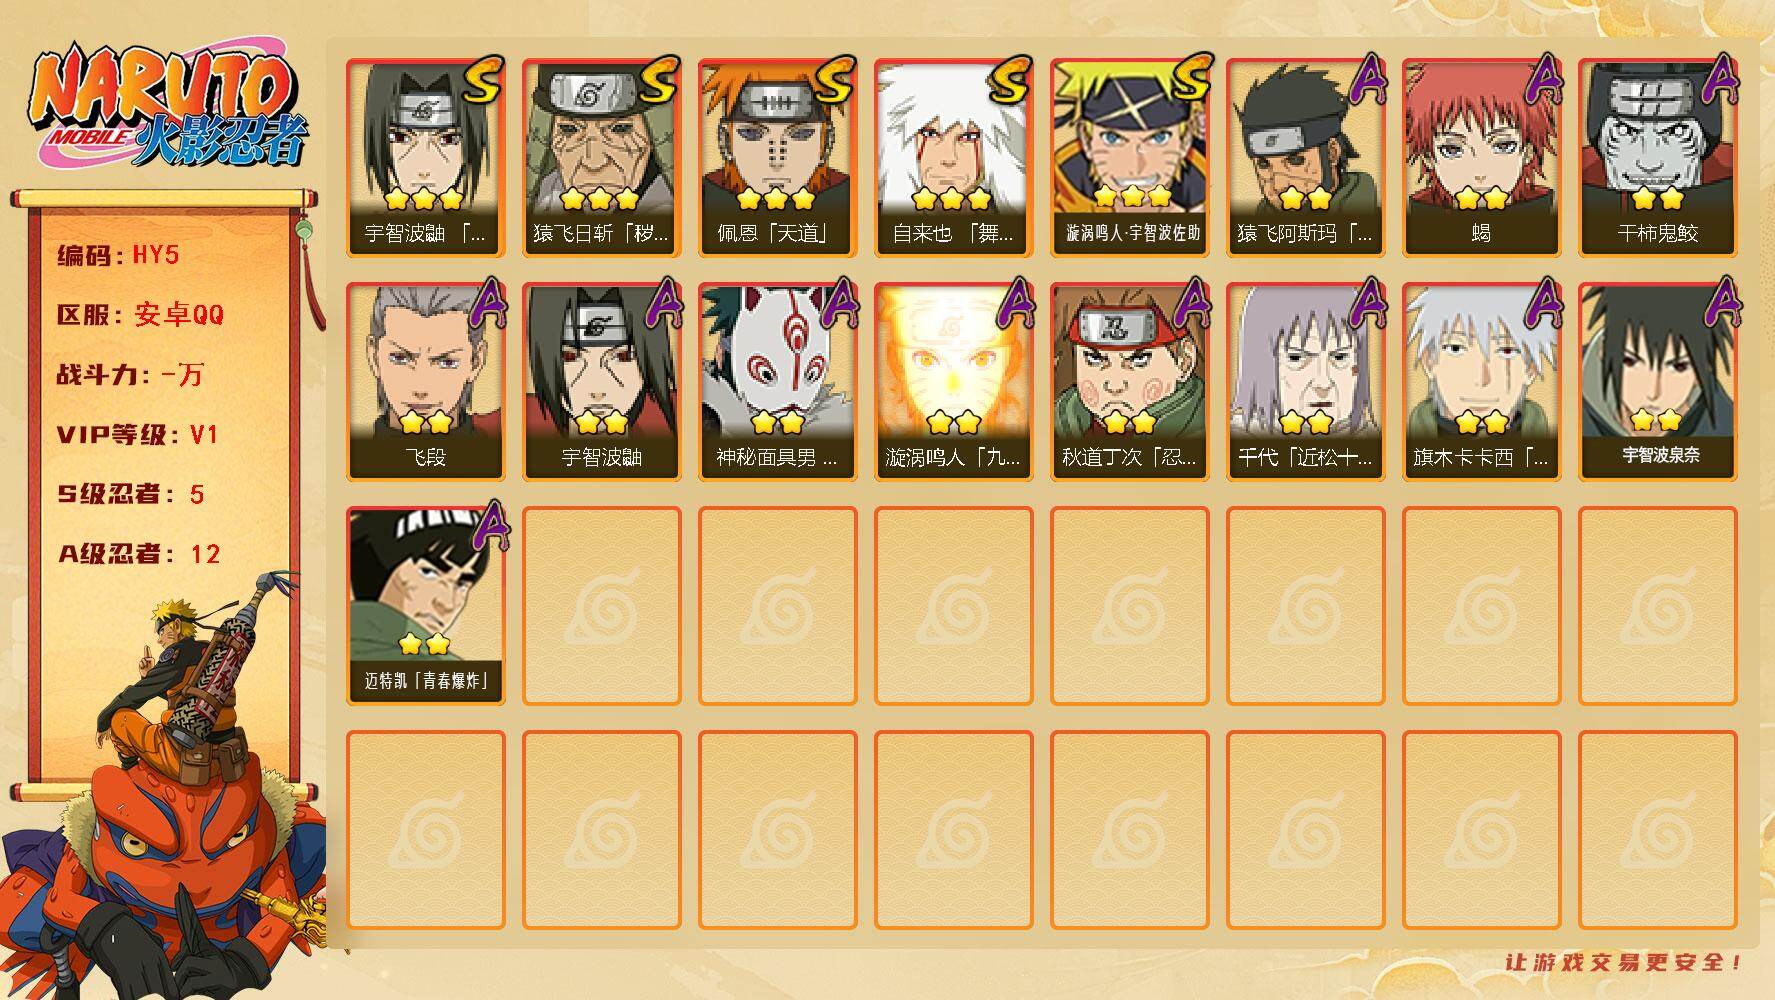Click the VIP等级: V1 text
The height and width of the screenshot is (1000, 1775).
(x=138, y=435)
